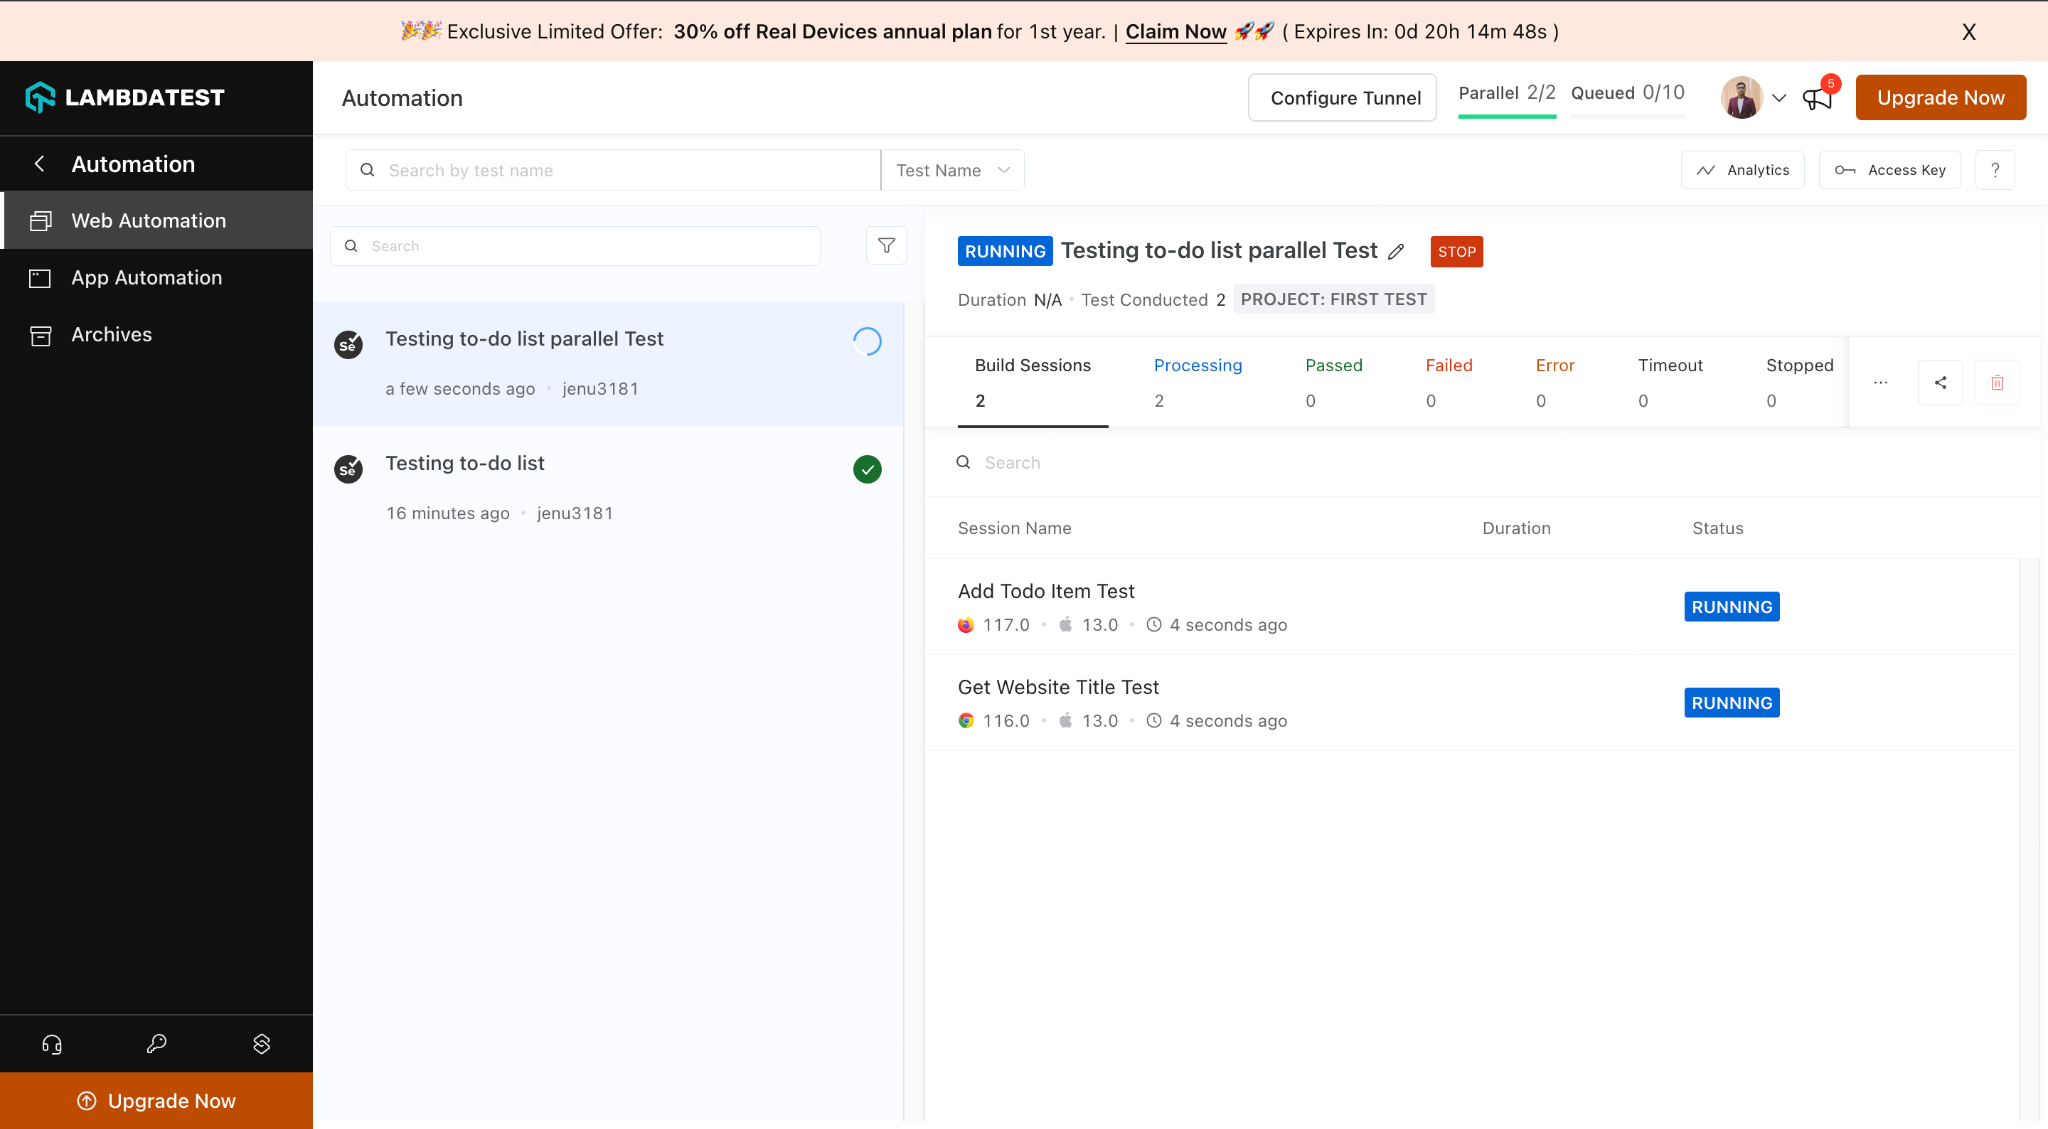
Task: Switch to the Failed tab
Action: point(1449,382)
